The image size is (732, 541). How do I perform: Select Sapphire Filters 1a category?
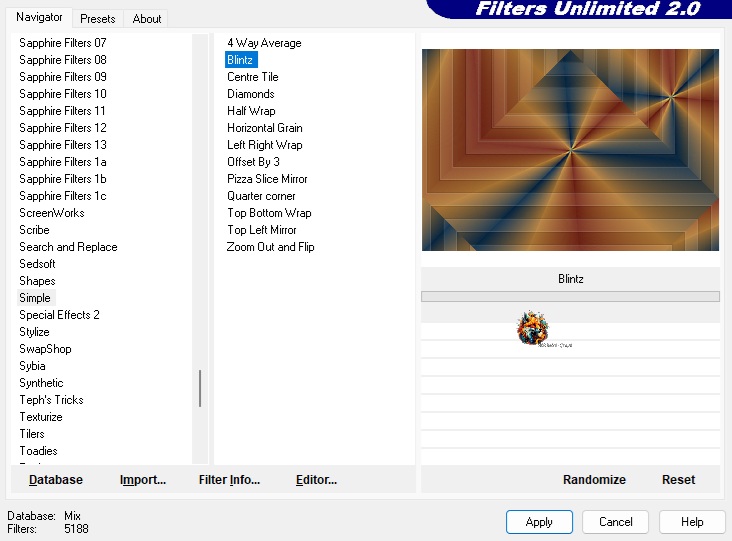[63, 162]
